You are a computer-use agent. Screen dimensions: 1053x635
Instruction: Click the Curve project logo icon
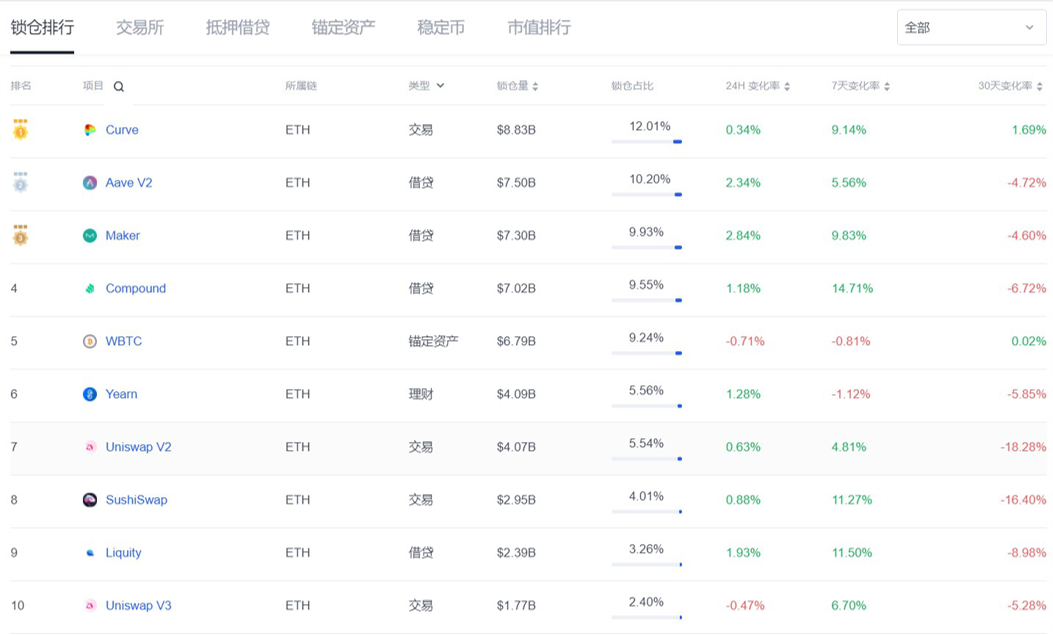(x=89, y=130)
